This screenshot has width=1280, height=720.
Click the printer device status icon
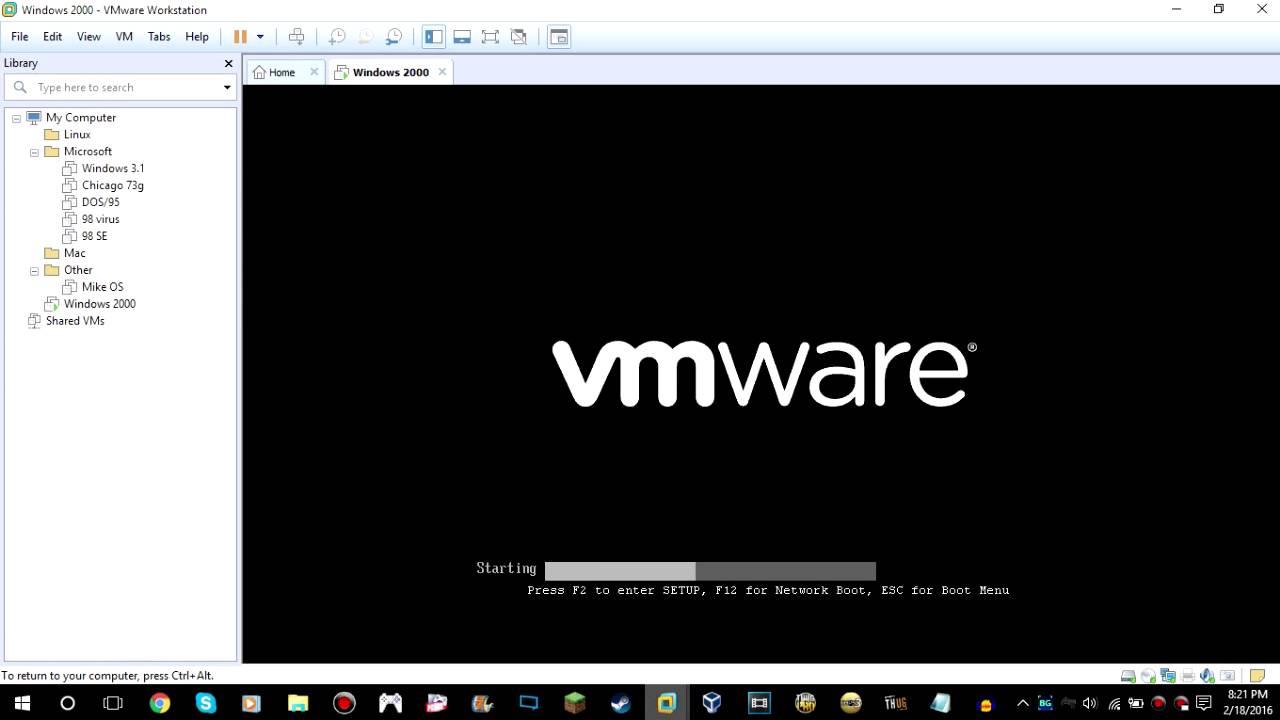click(1188, 676)
